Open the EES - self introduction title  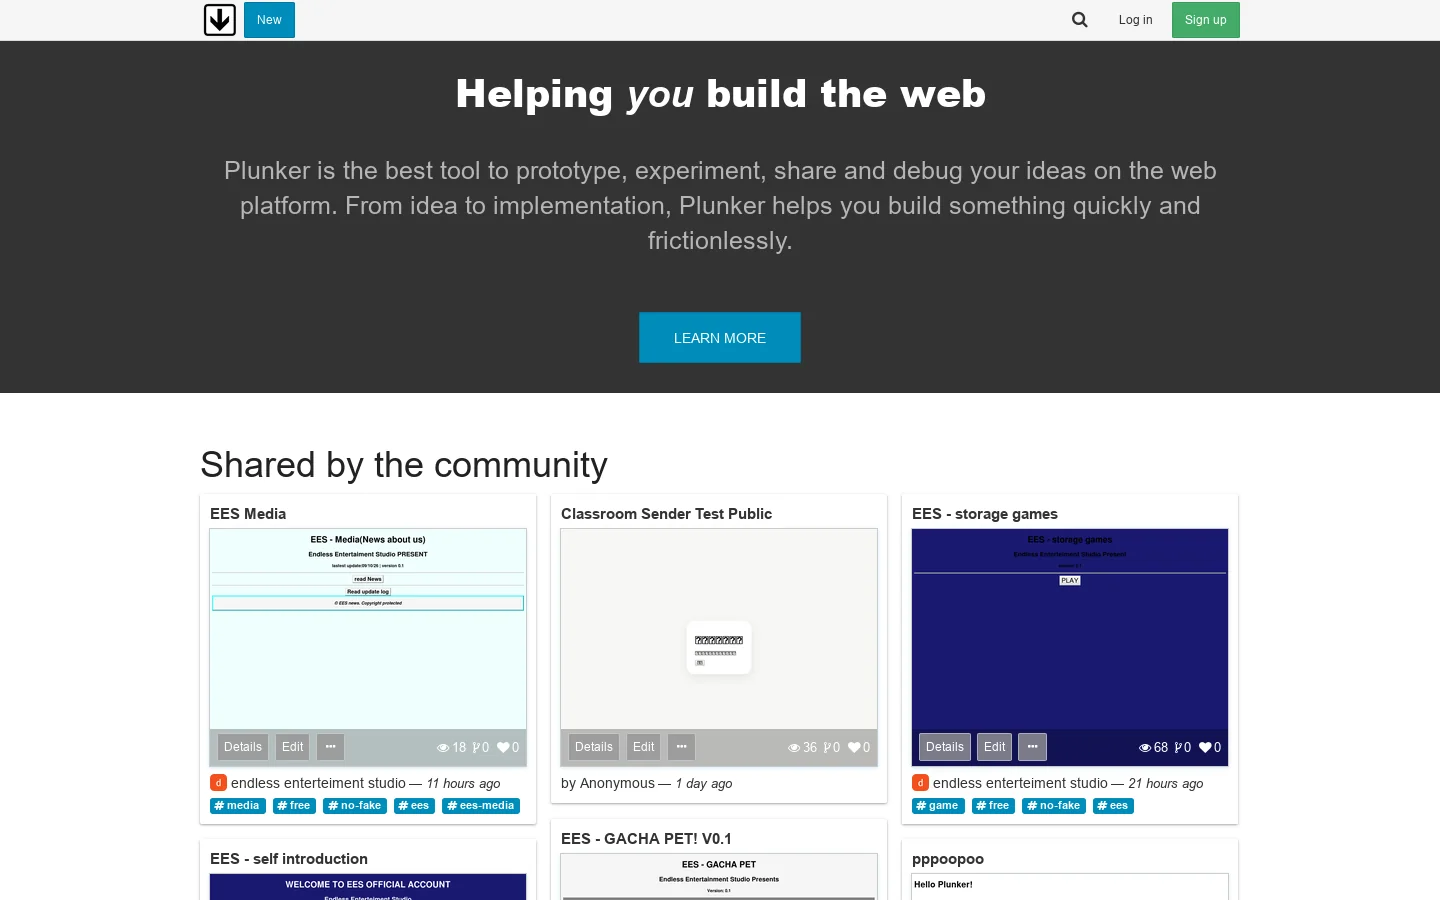point(289,859)
